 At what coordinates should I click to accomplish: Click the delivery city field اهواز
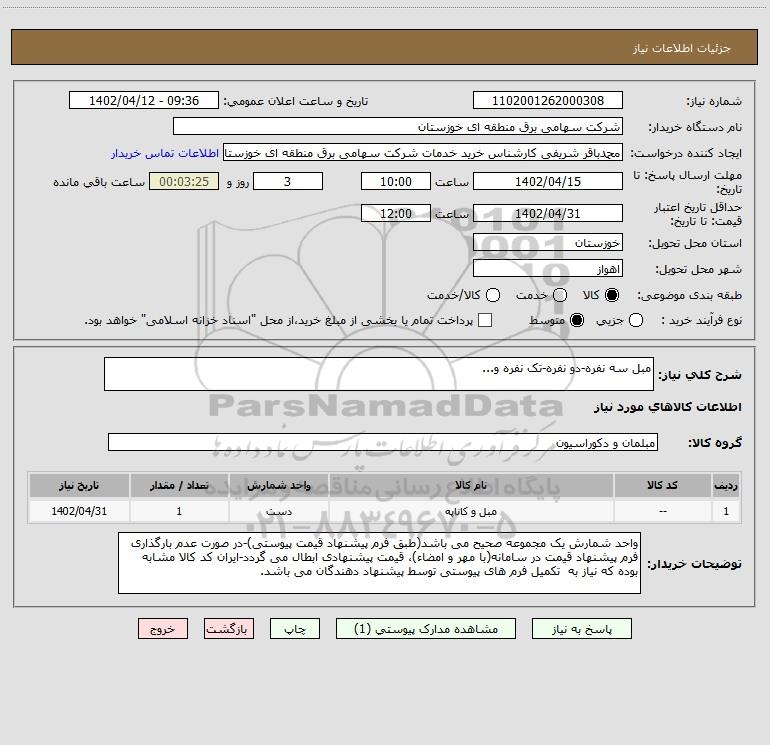coord(548,269)
